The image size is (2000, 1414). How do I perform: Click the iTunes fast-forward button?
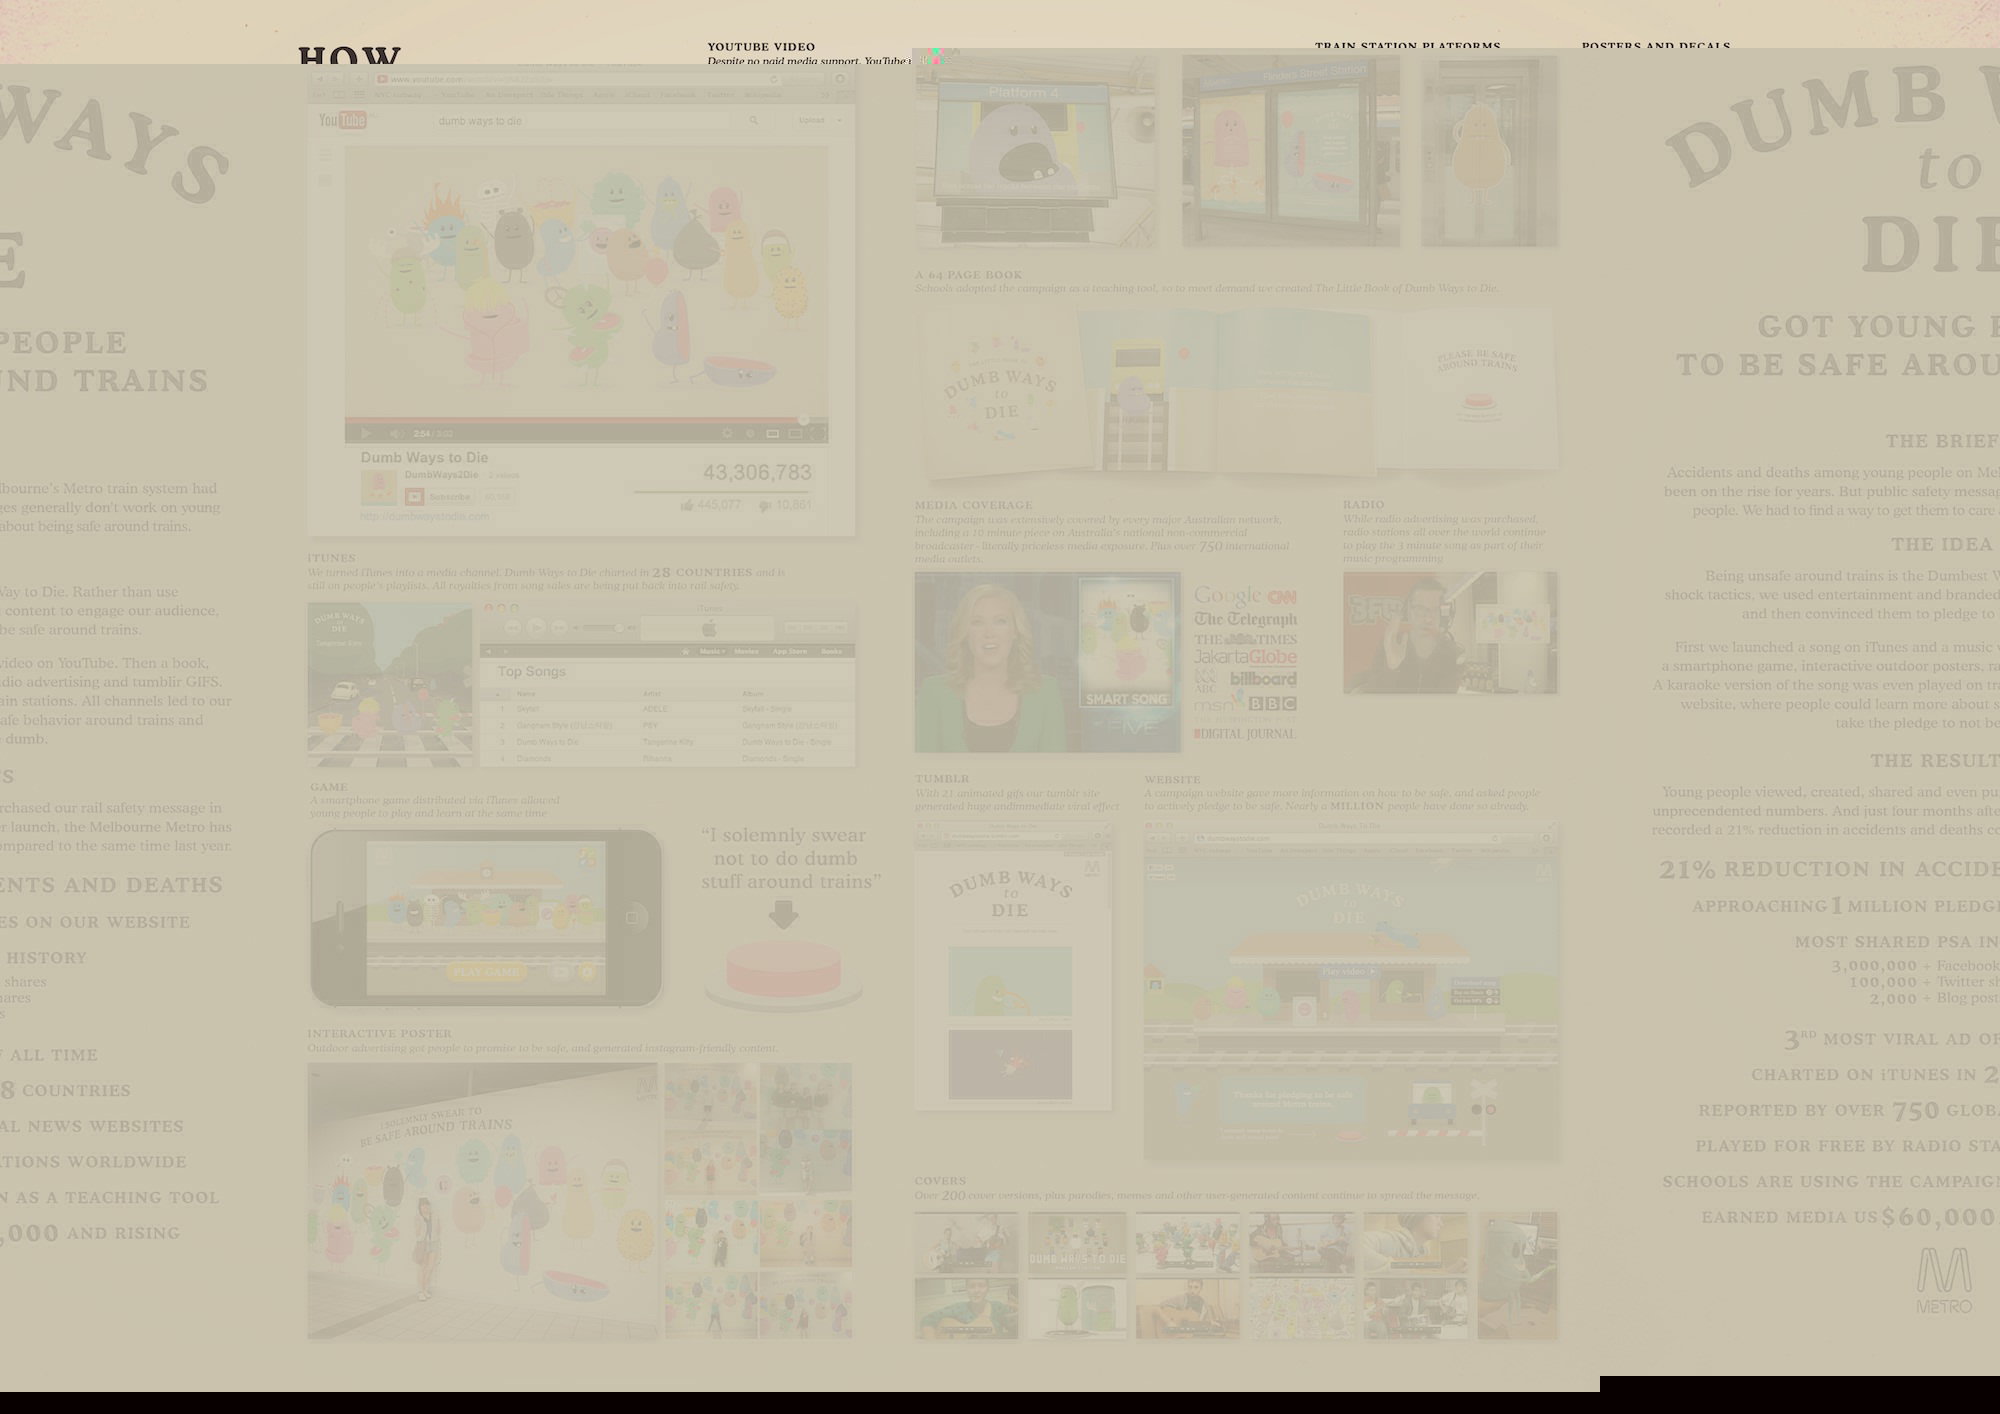click(560, 627)
